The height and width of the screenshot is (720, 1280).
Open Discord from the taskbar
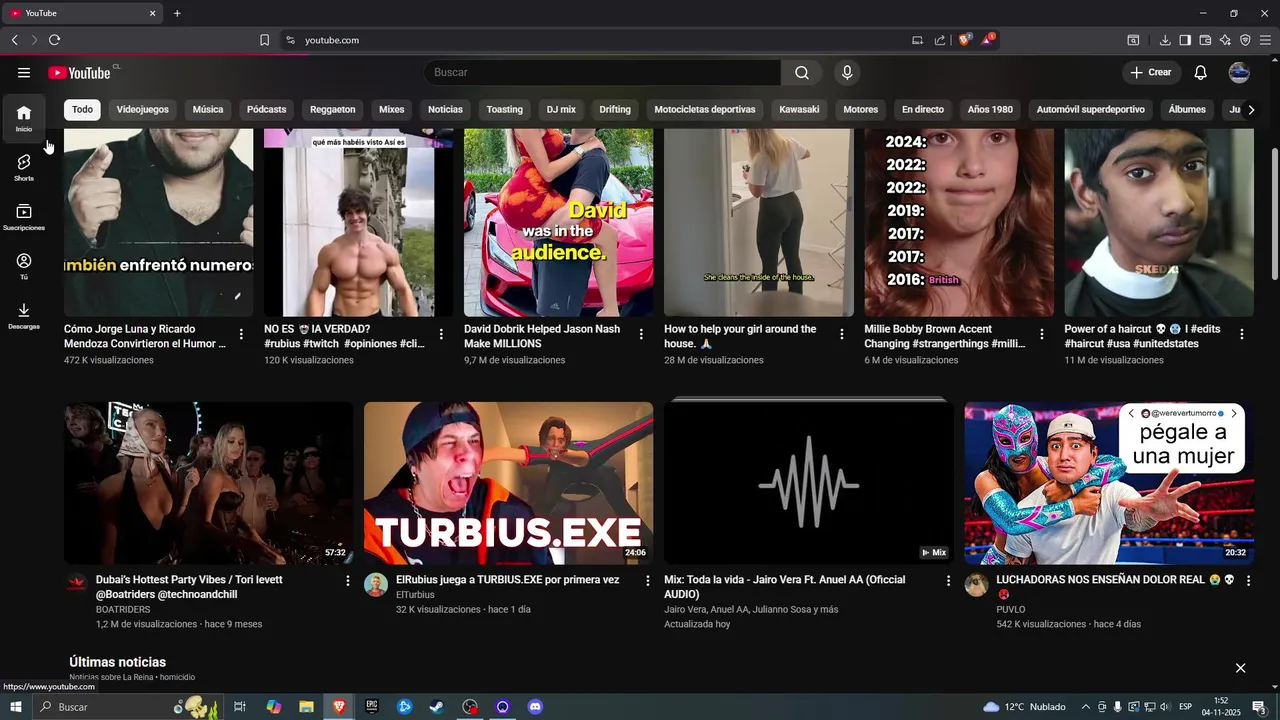[x=535, y=707]
